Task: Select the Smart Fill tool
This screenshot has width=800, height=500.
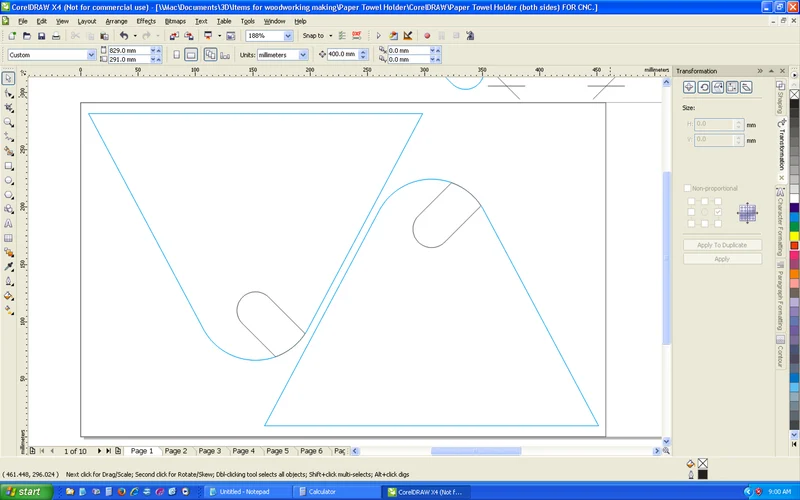Action: point(9,152)
